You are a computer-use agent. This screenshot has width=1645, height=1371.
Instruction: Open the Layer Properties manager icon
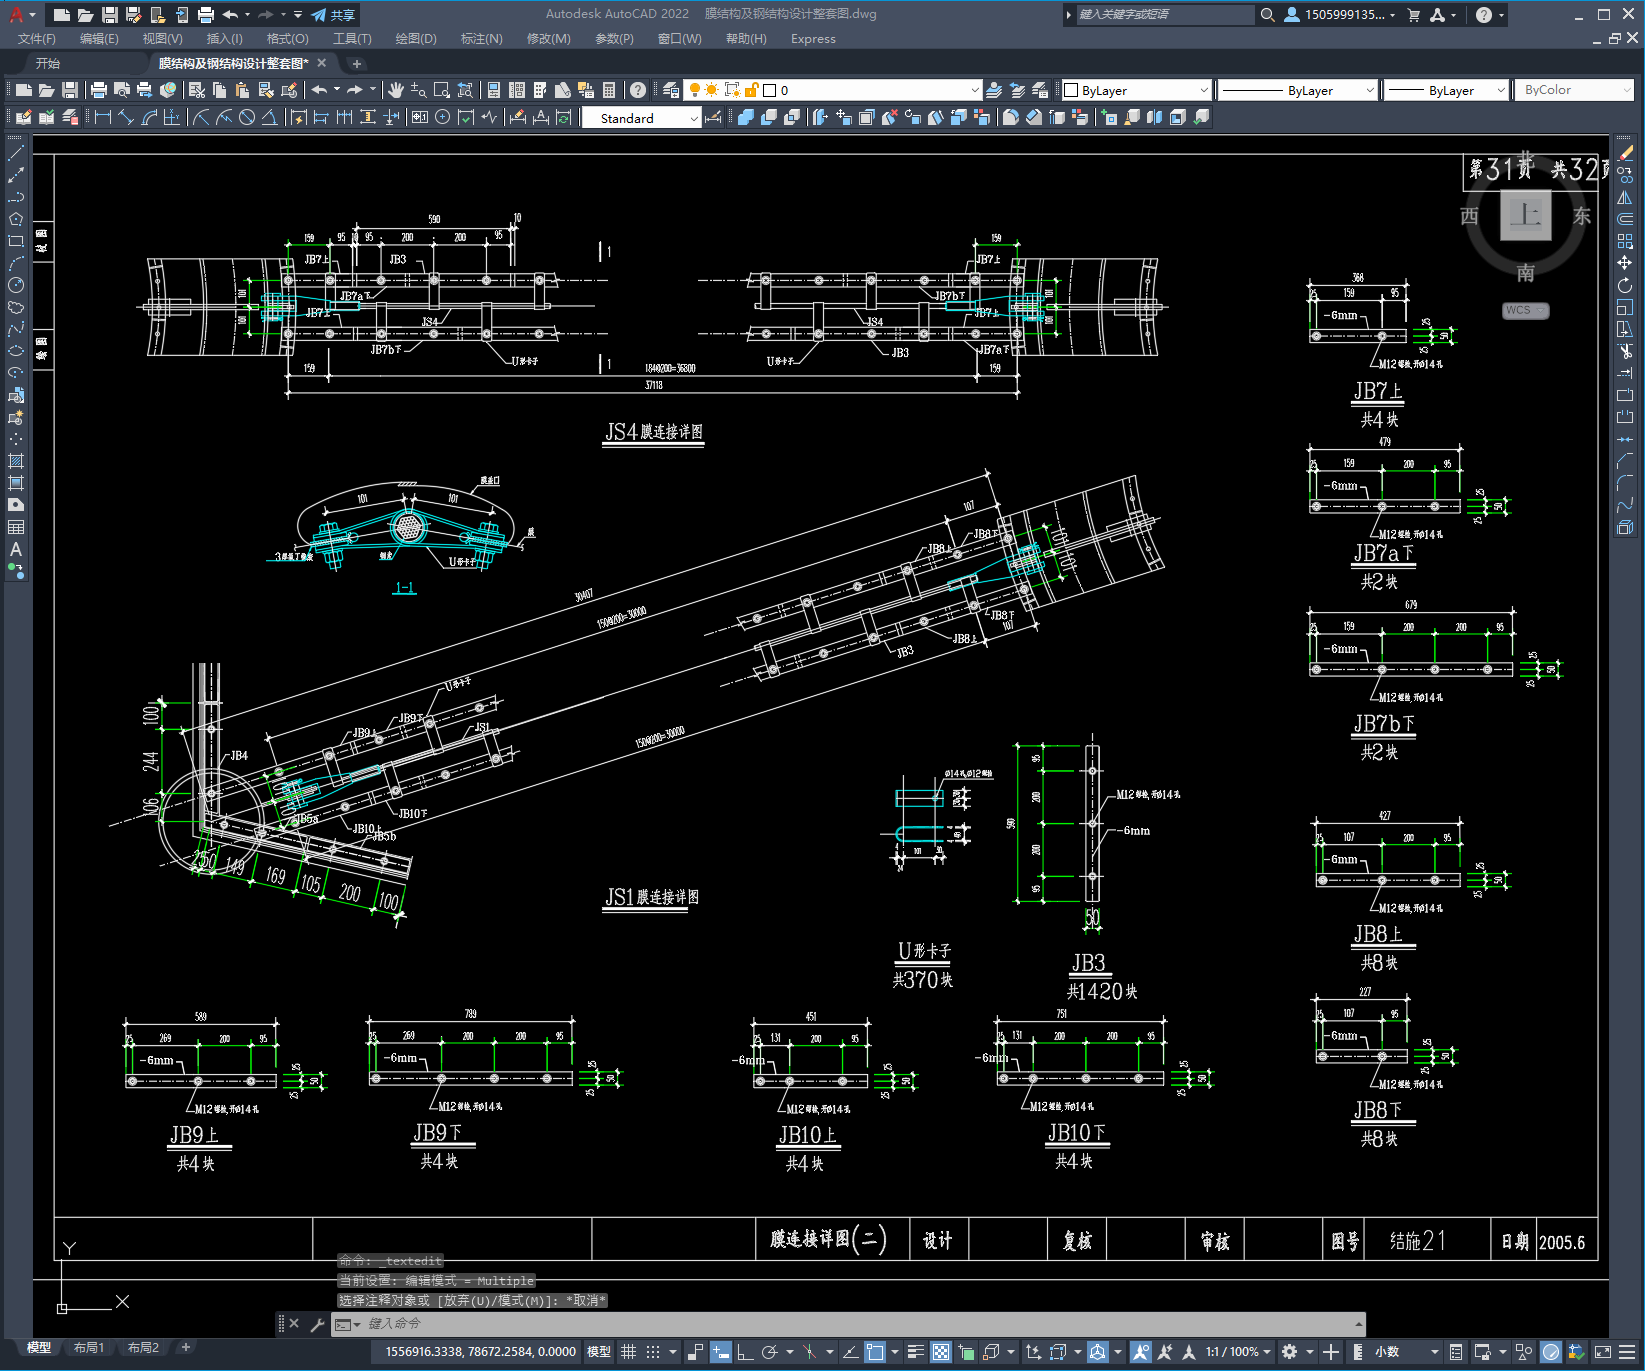(671, 90)
